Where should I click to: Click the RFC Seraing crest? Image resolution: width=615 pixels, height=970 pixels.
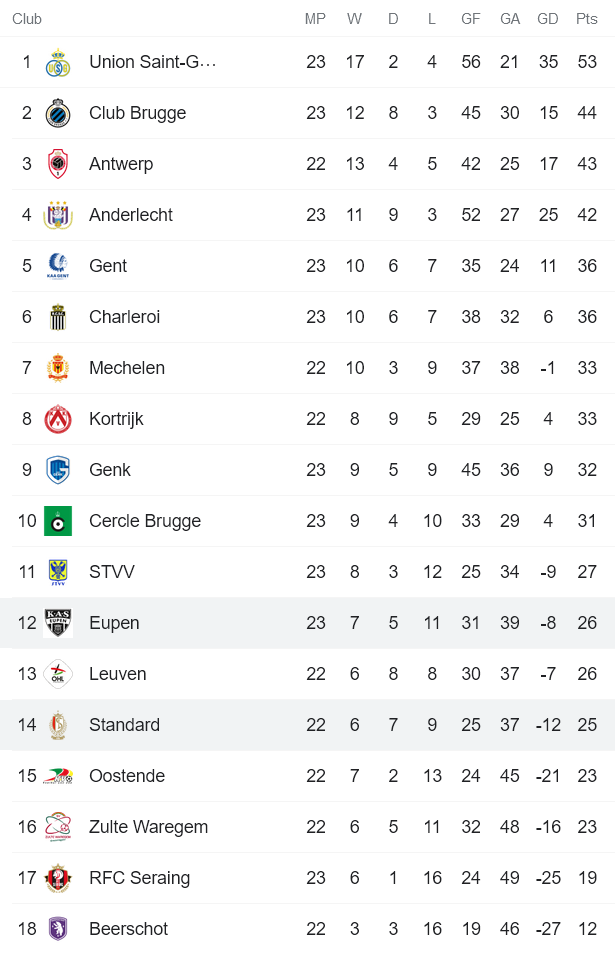[x=59, y=877]
